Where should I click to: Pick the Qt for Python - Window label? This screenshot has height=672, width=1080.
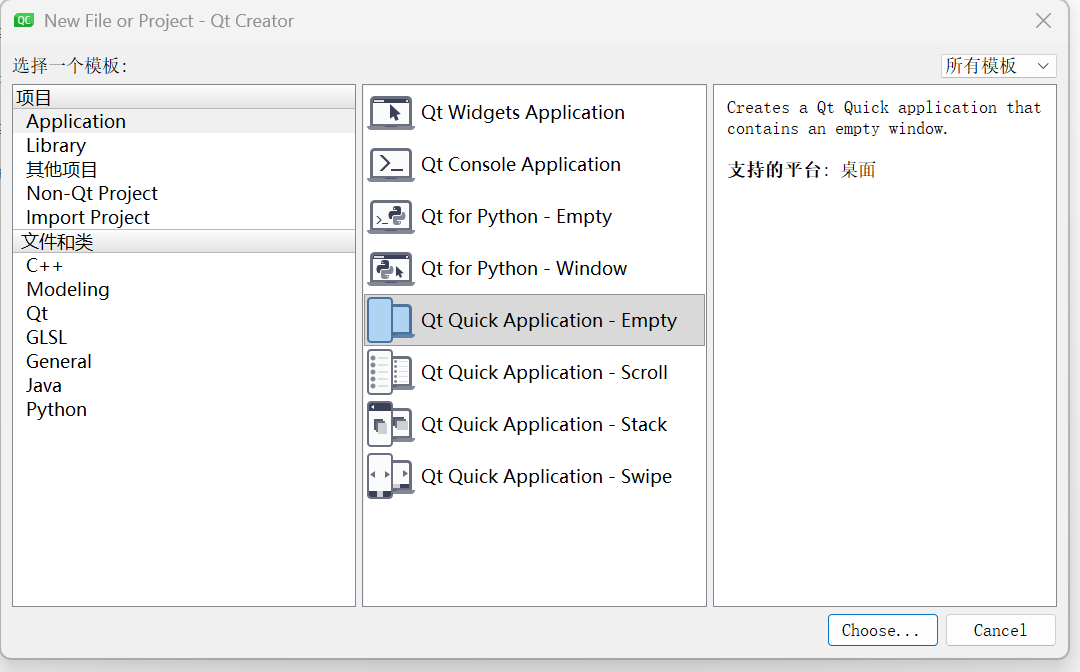point(524,269)
